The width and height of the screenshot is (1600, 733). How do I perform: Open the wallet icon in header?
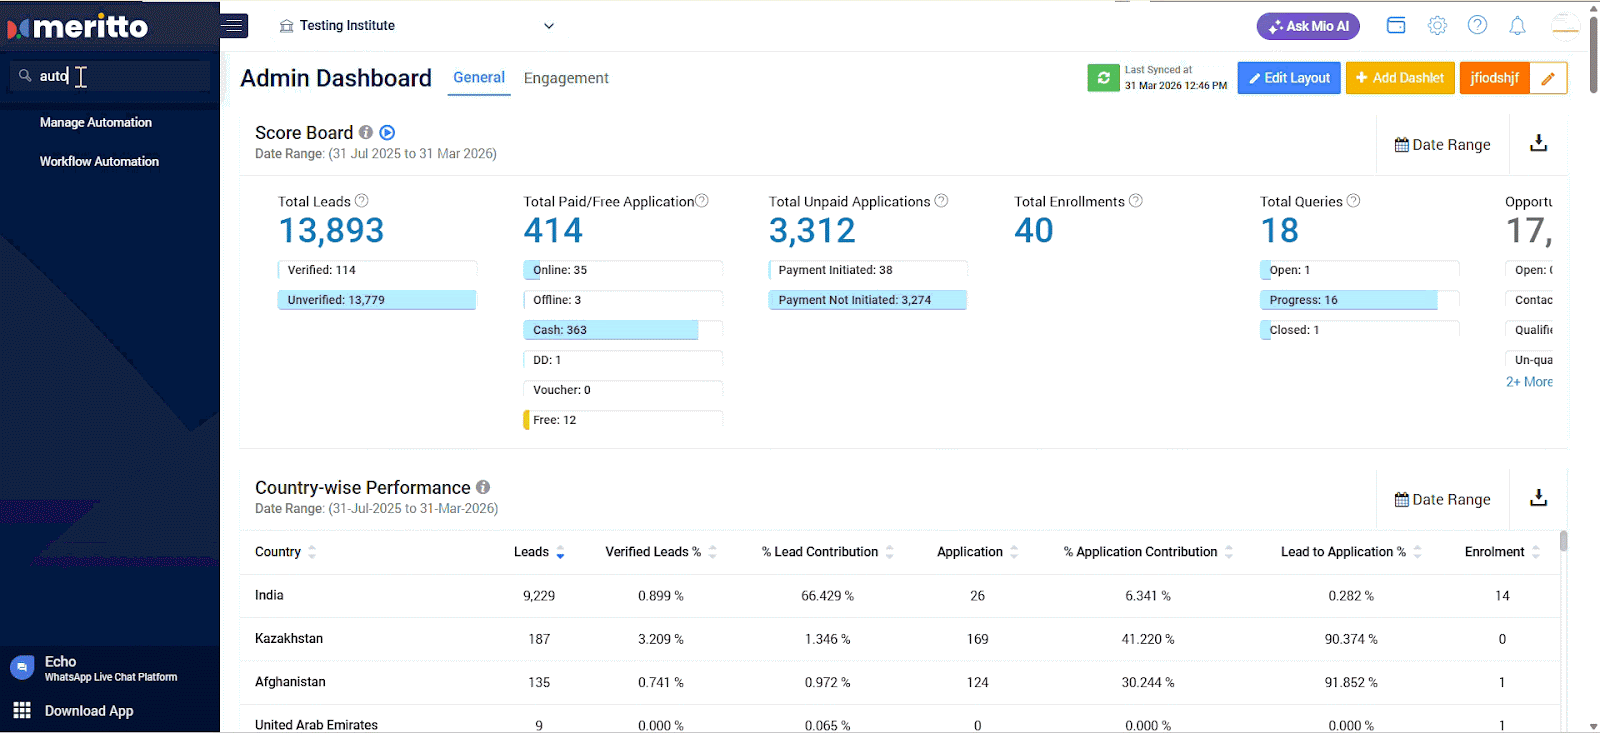click(x=1396, y=26)
